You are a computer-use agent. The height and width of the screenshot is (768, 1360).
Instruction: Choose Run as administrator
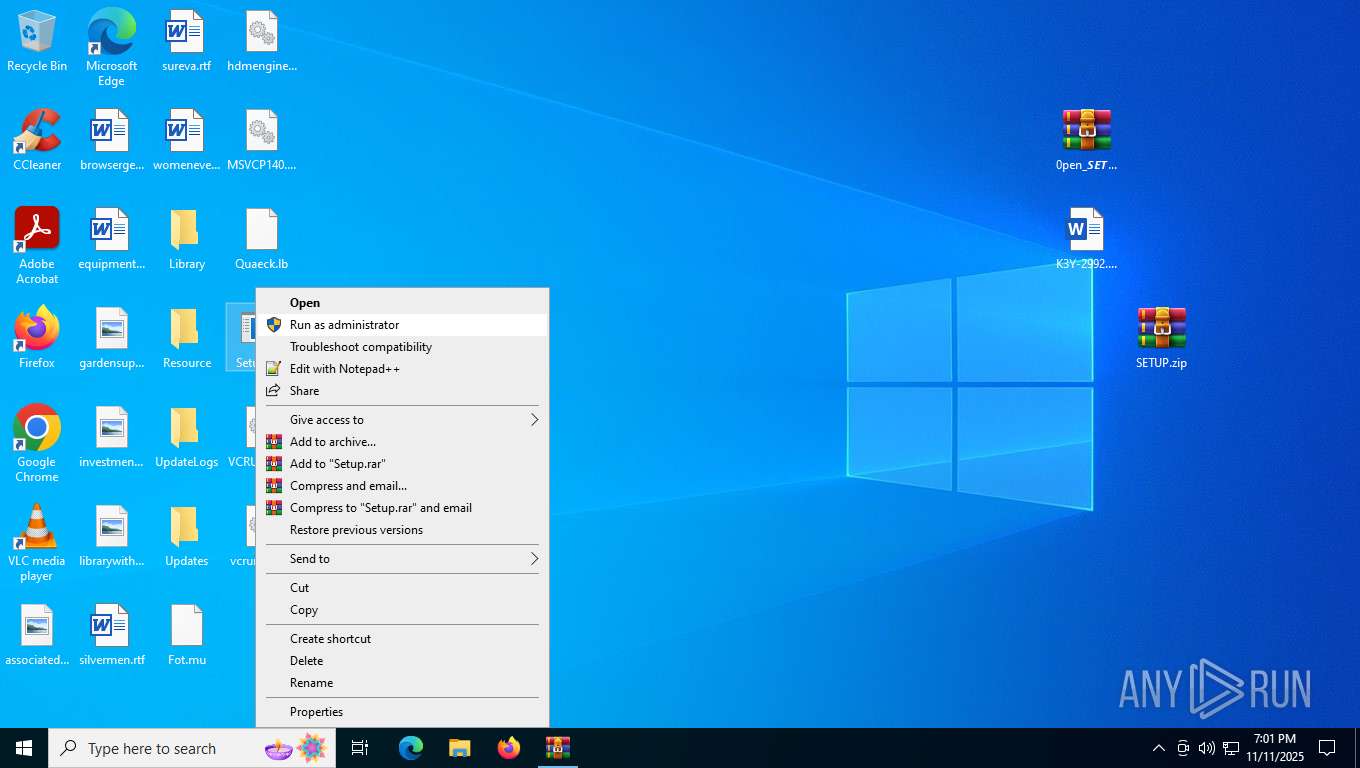[x=402, y=325]
